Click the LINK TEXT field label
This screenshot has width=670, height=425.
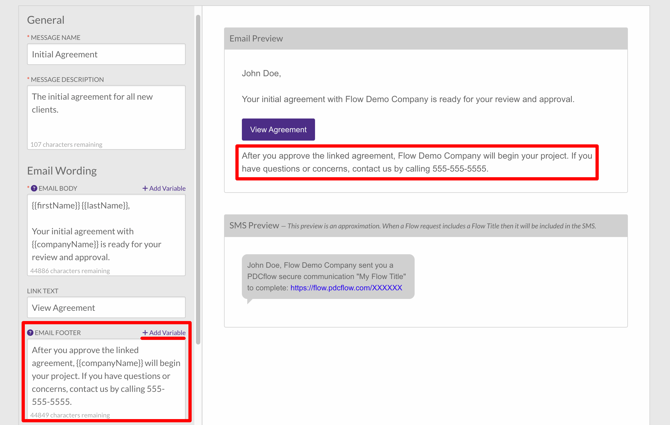click(x=43, y=291)
